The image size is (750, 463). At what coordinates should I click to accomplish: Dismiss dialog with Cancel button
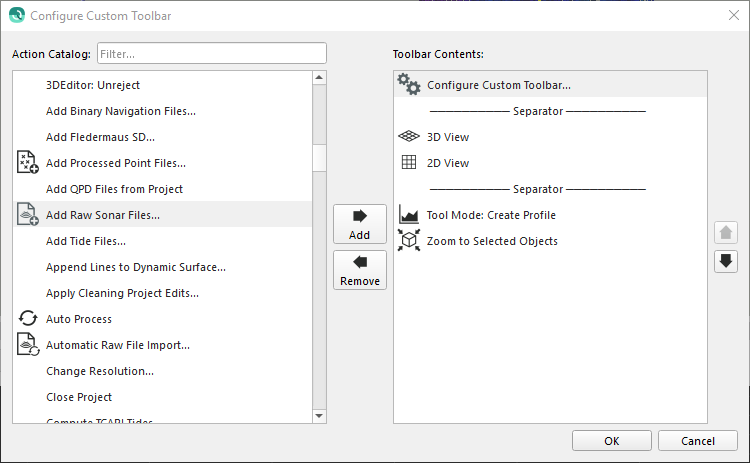coord(697,441)
